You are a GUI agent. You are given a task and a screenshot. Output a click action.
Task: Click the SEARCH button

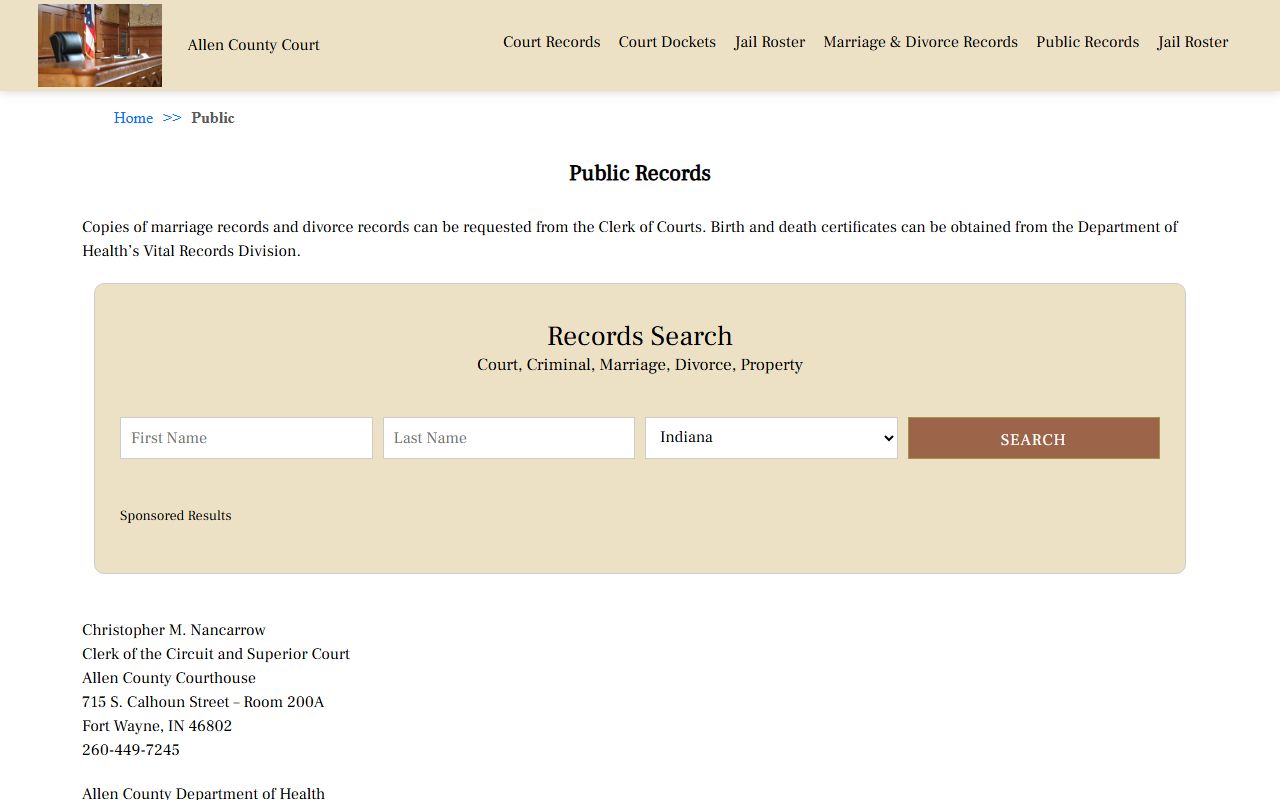1034,438
